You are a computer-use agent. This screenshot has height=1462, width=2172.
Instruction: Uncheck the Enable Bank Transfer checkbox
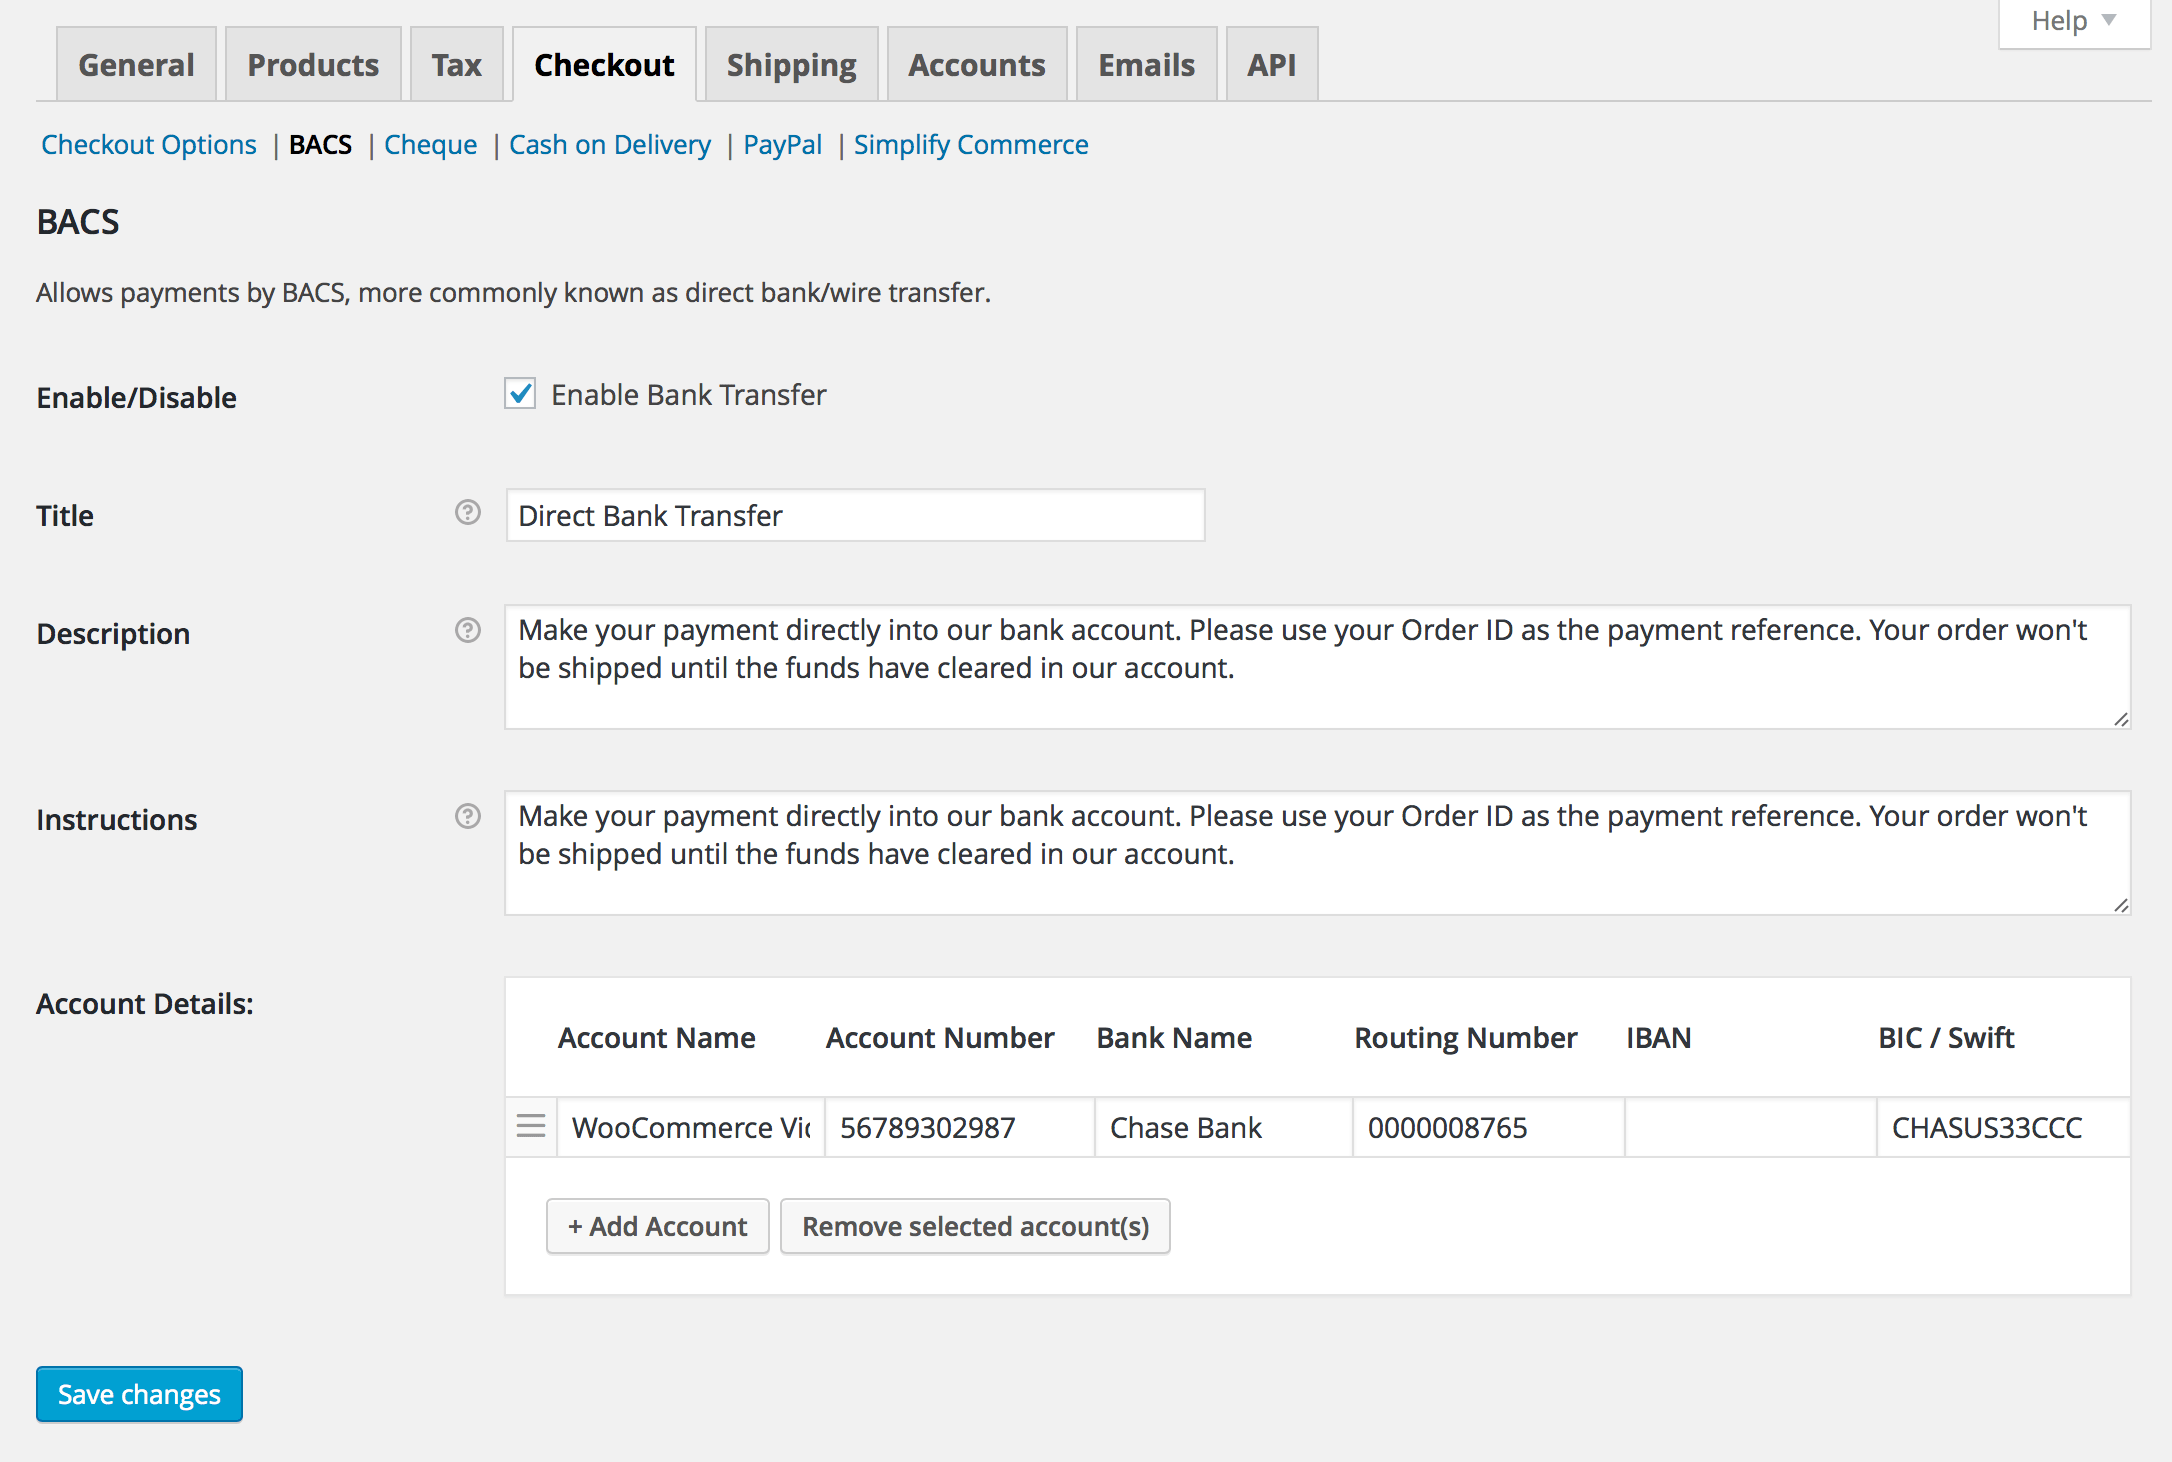520,394
